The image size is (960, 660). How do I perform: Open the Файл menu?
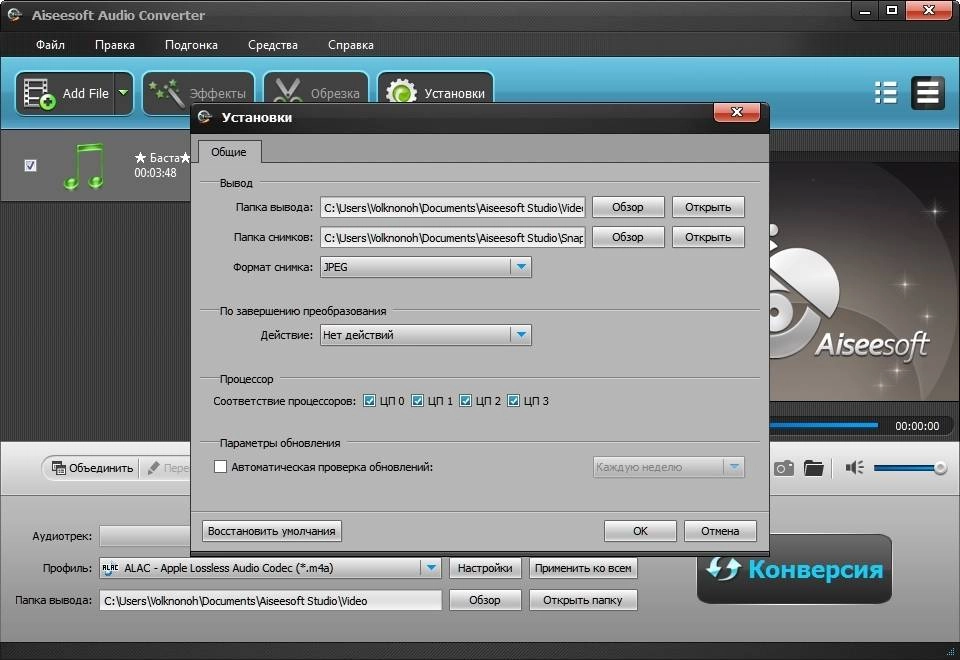click(50, 45)
